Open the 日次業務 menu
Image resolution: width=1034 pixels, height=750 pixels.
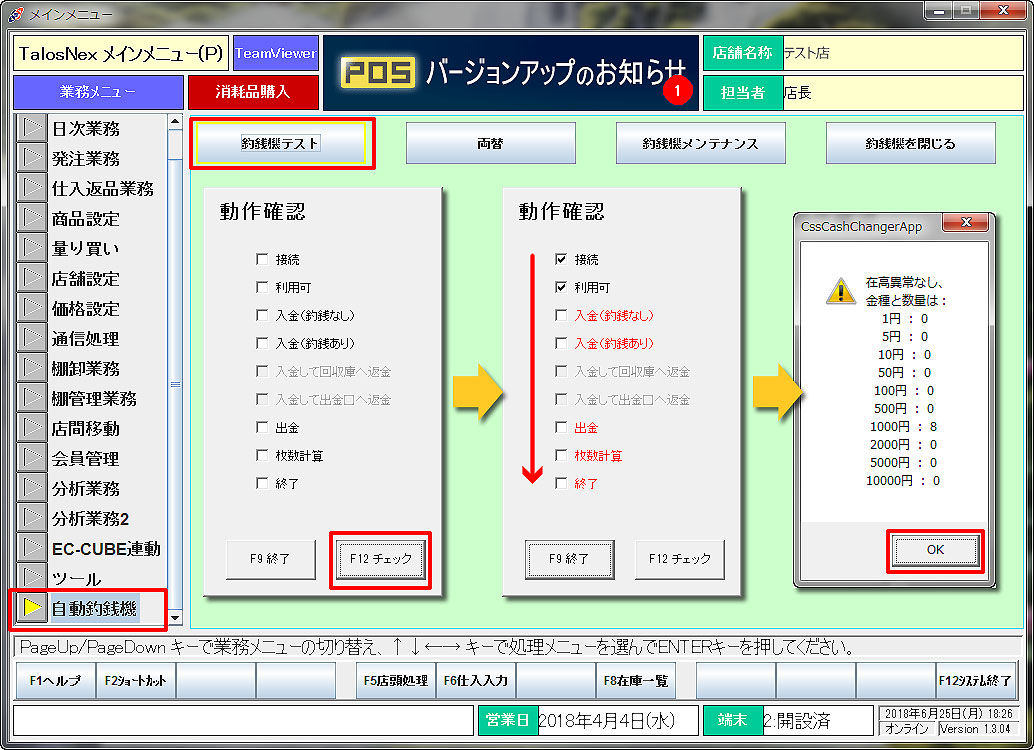pyautogui.click(x=86, y=129)
